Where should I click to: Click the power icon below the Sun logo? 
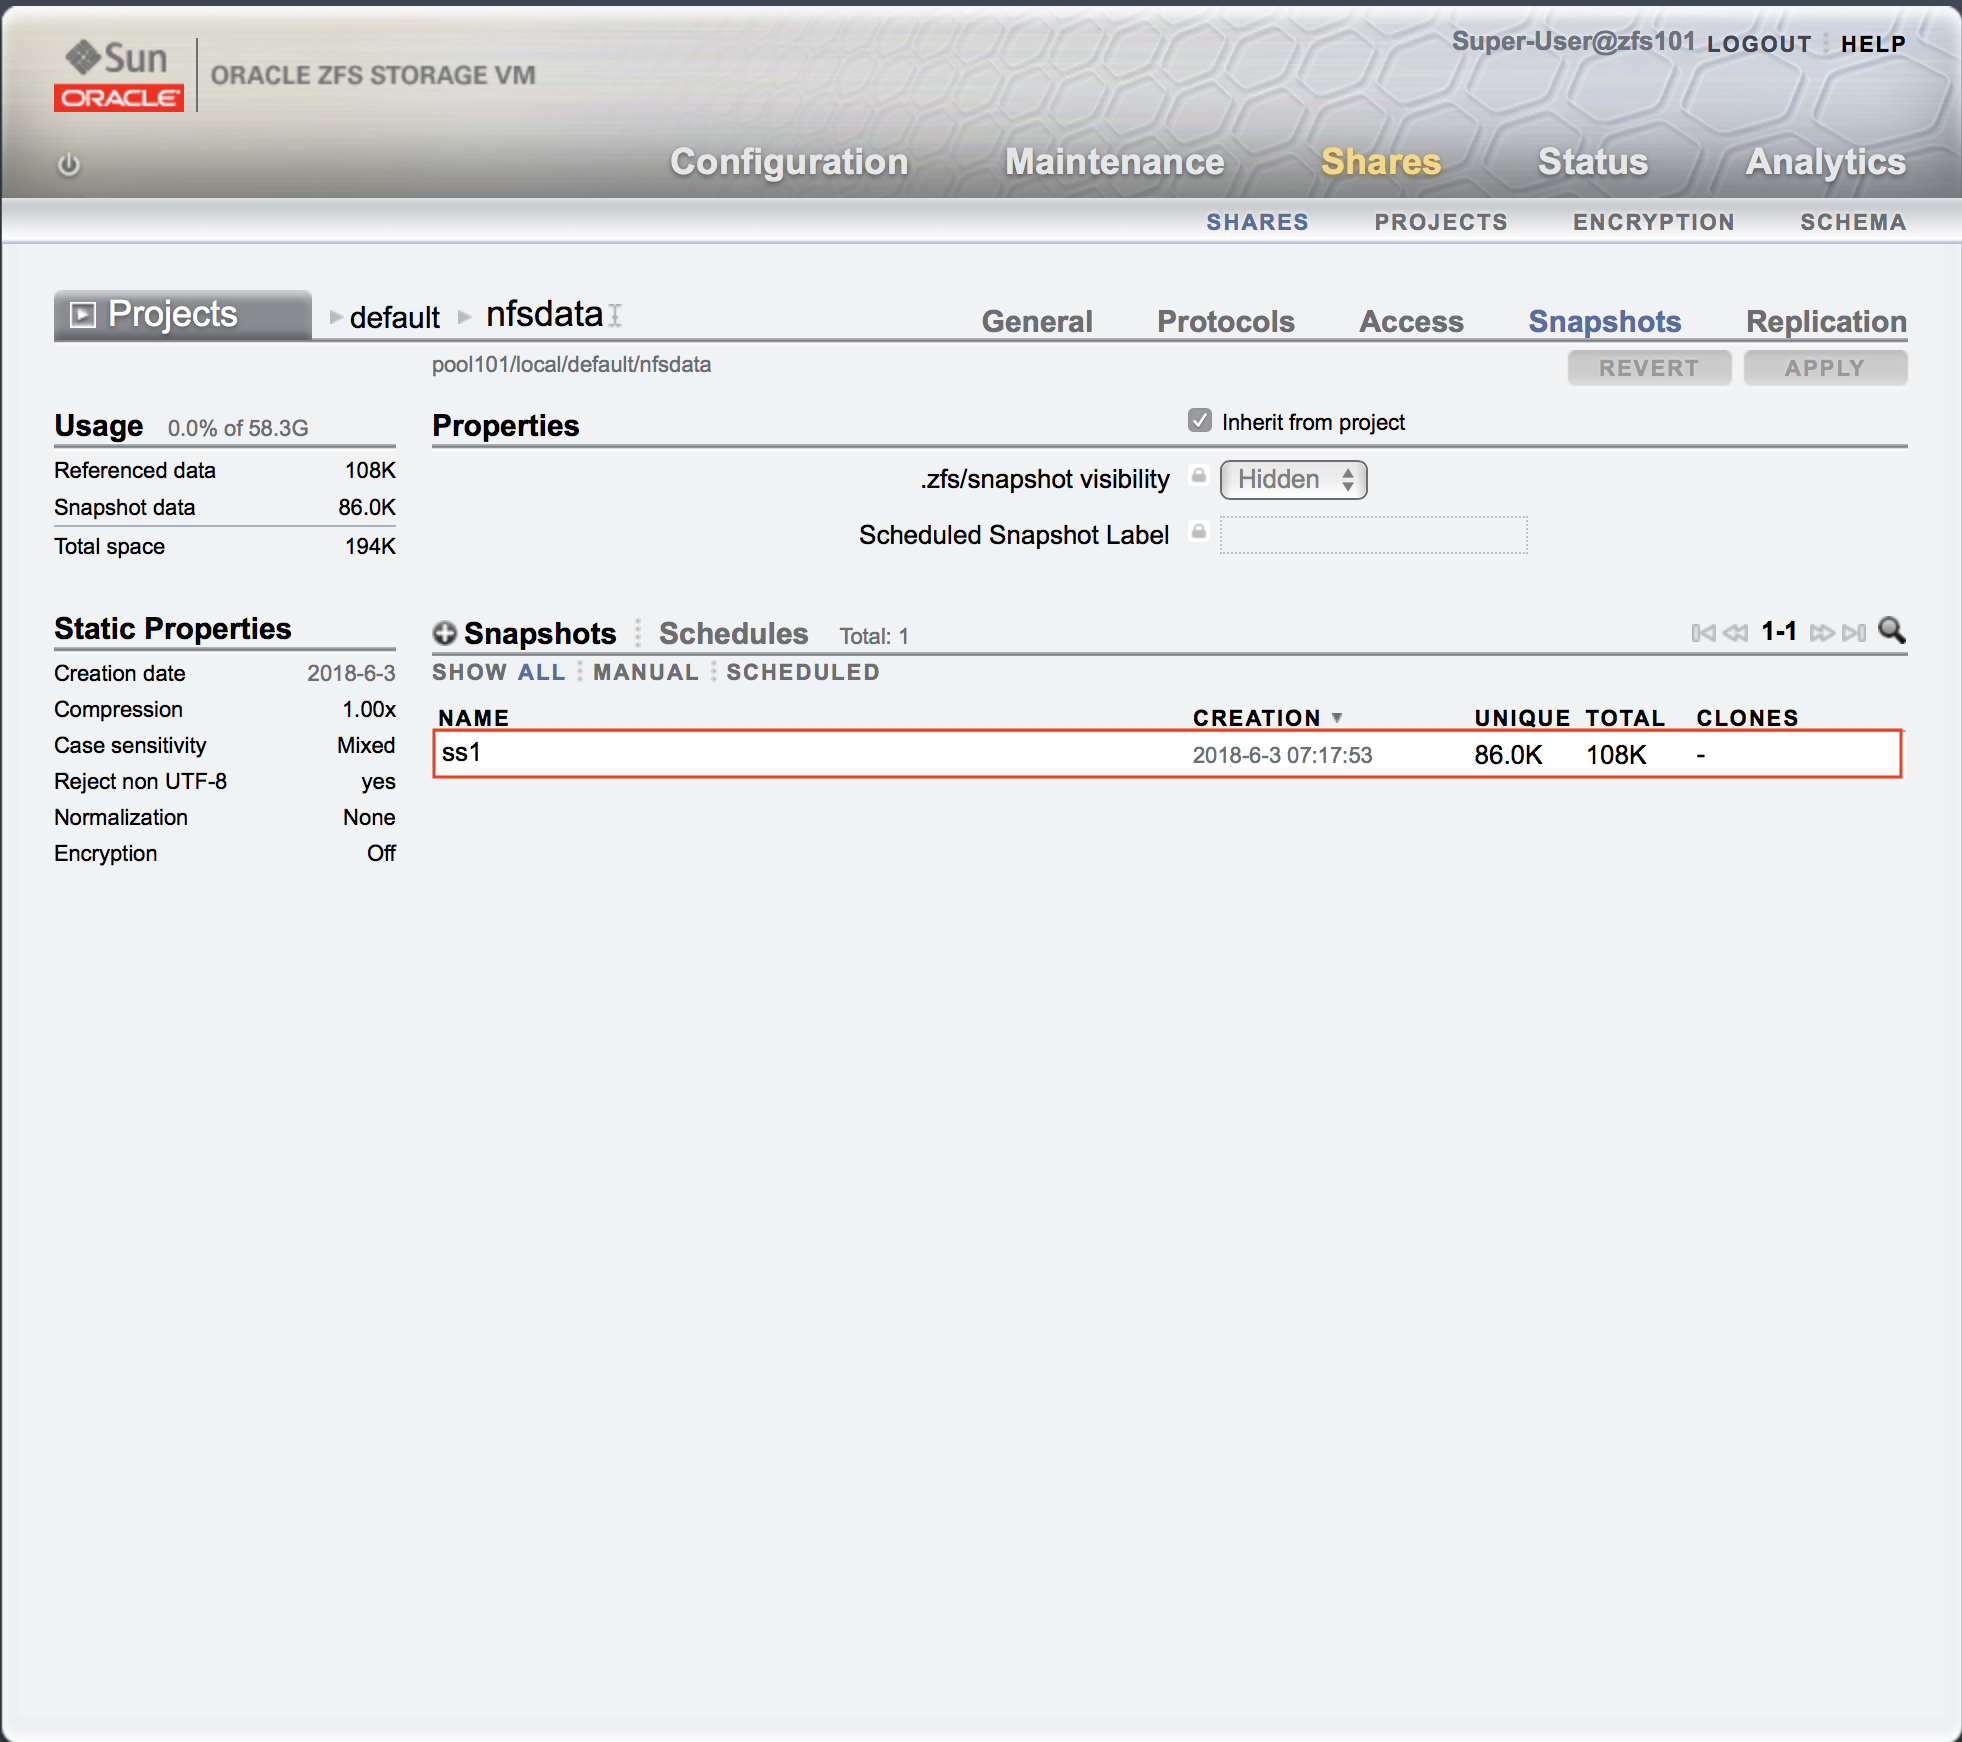[x=68, y=164]
